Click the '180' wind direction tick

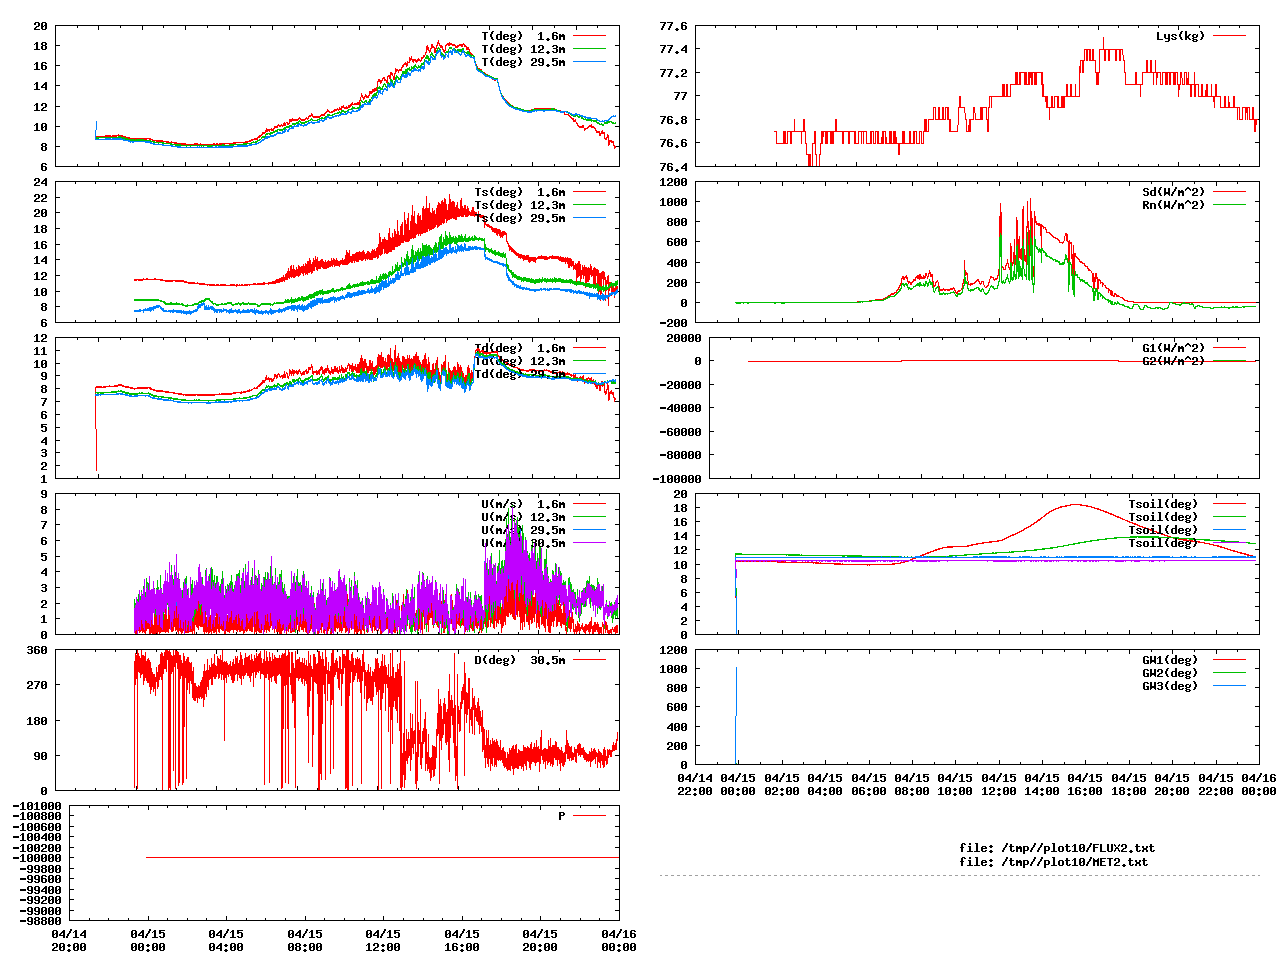(37, 721)
